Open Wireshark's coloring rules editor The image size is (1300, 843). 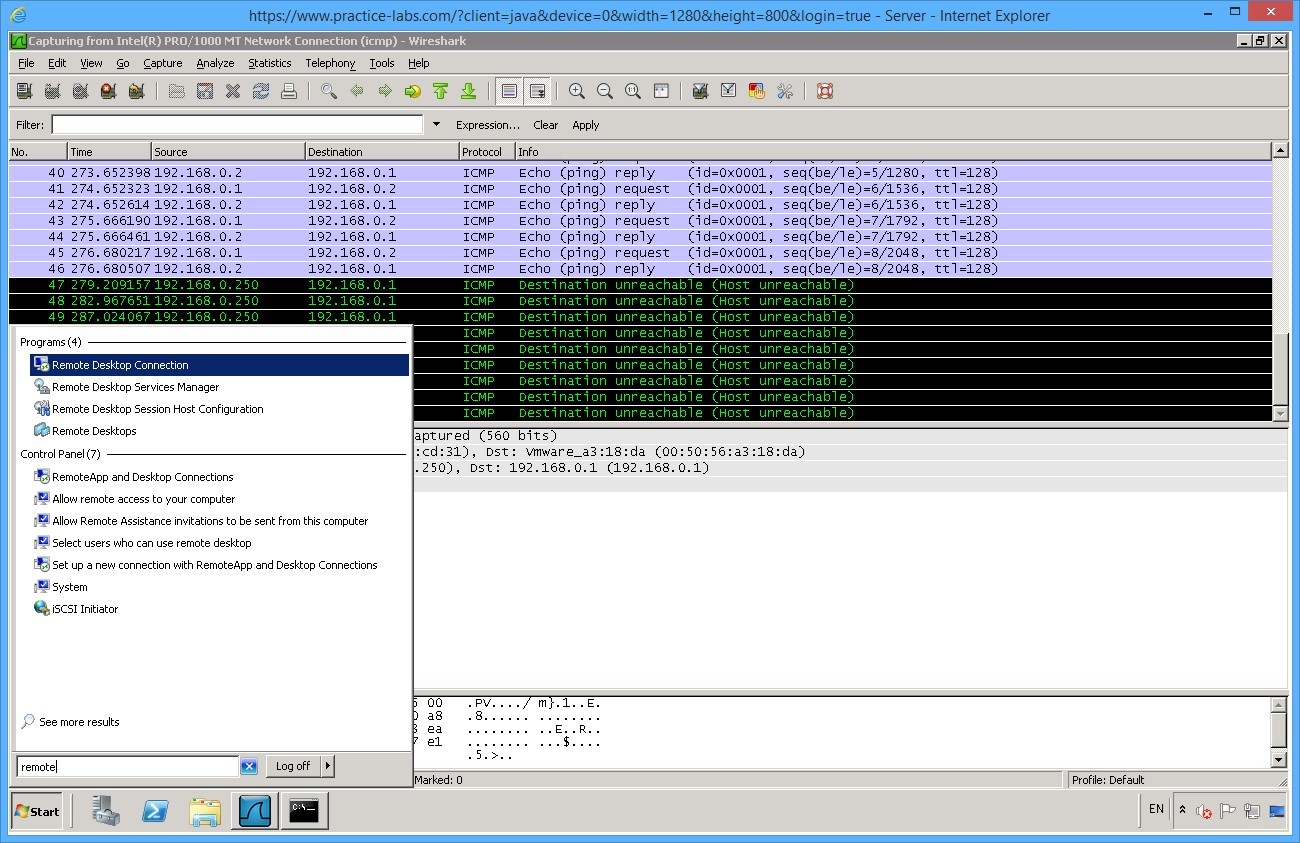pos(756,91)
